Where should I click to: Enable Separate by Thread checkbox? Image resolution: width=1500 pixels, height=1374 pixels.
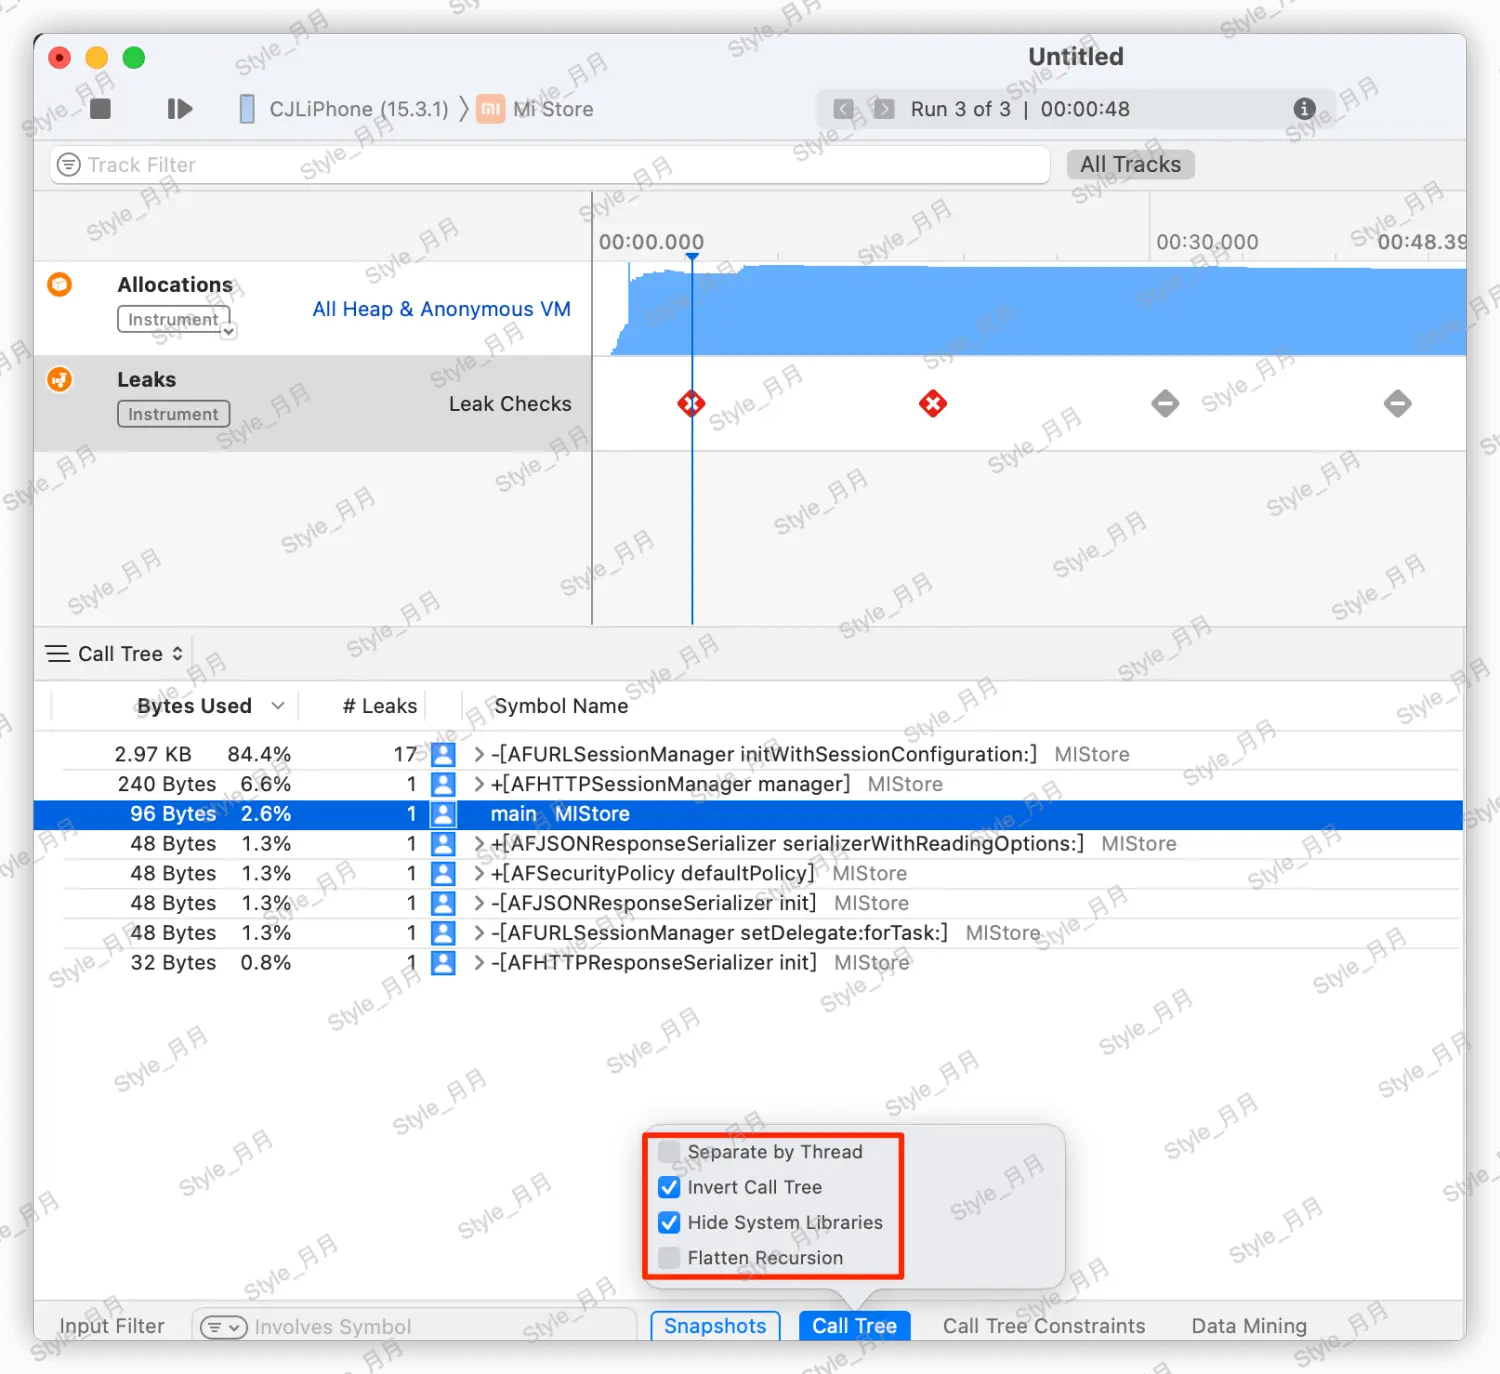tap(670, 1152)
